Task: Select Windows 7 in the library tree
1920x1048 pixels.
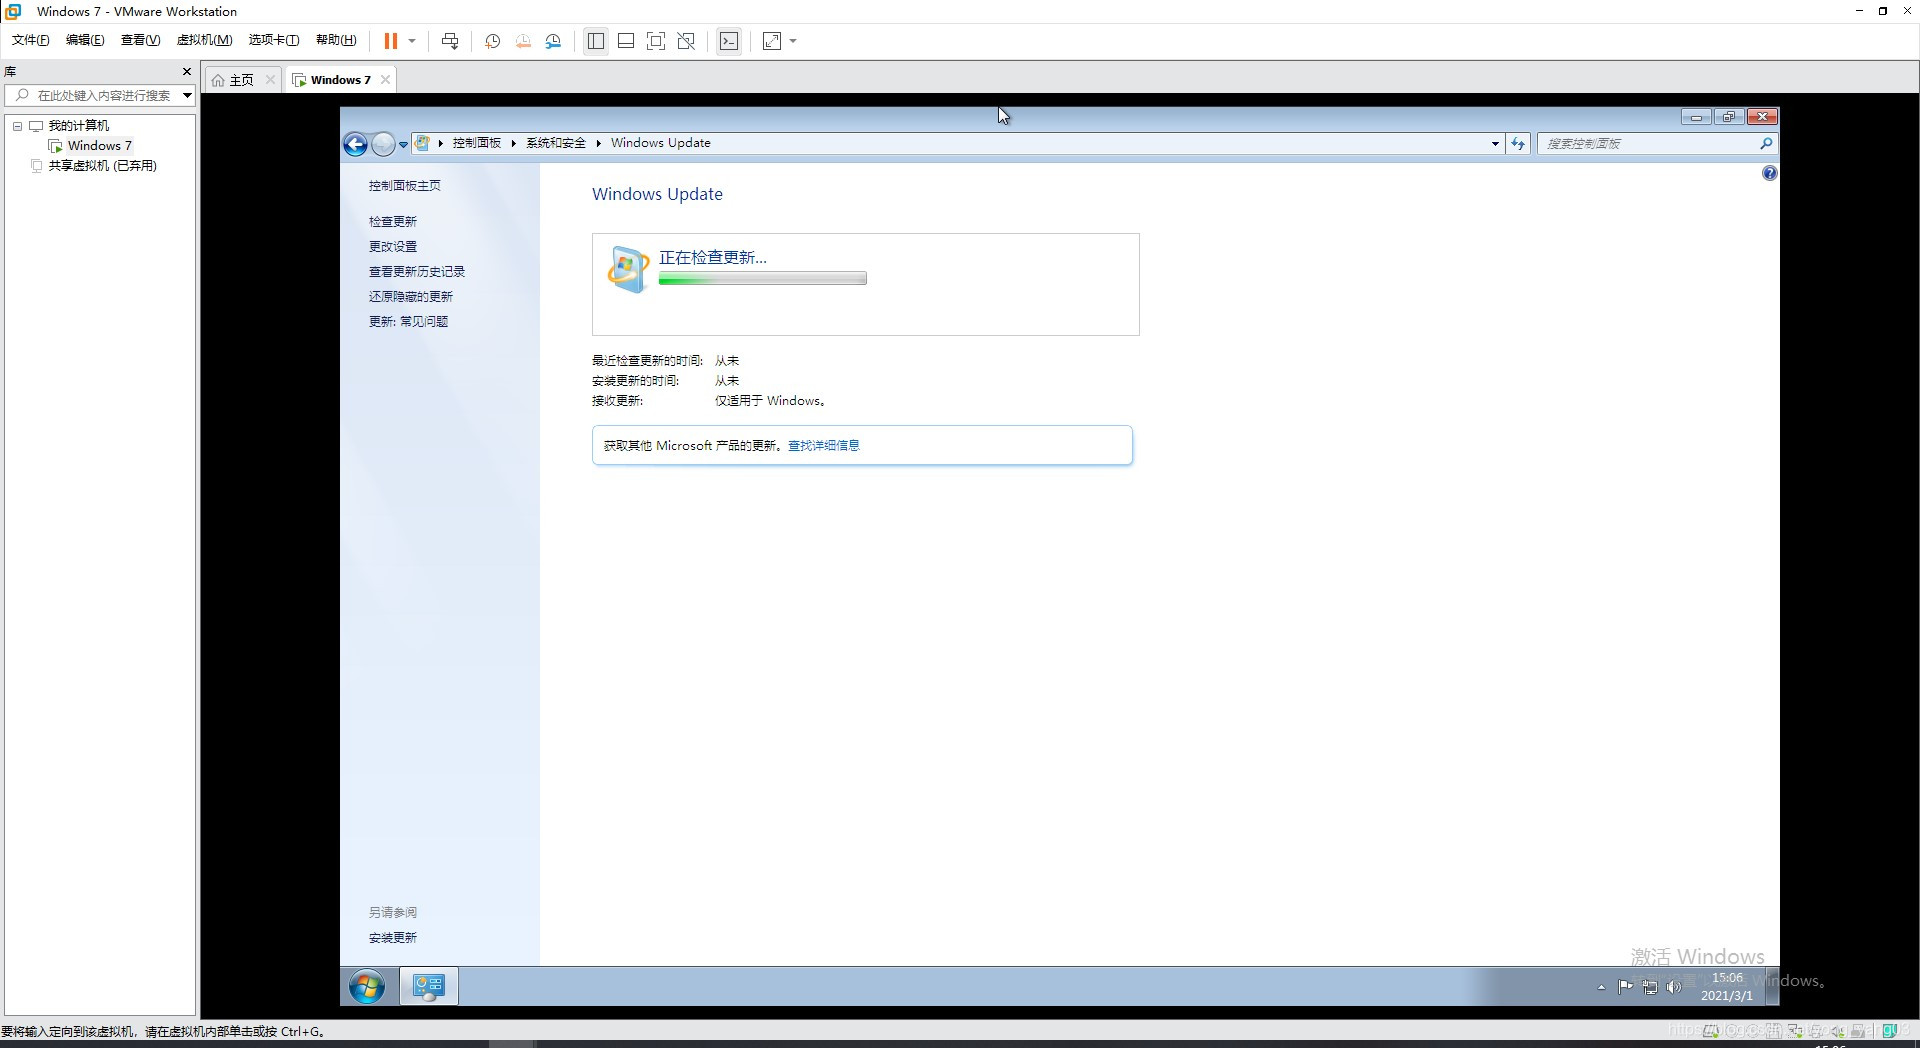Action: (x=99, y=146)
